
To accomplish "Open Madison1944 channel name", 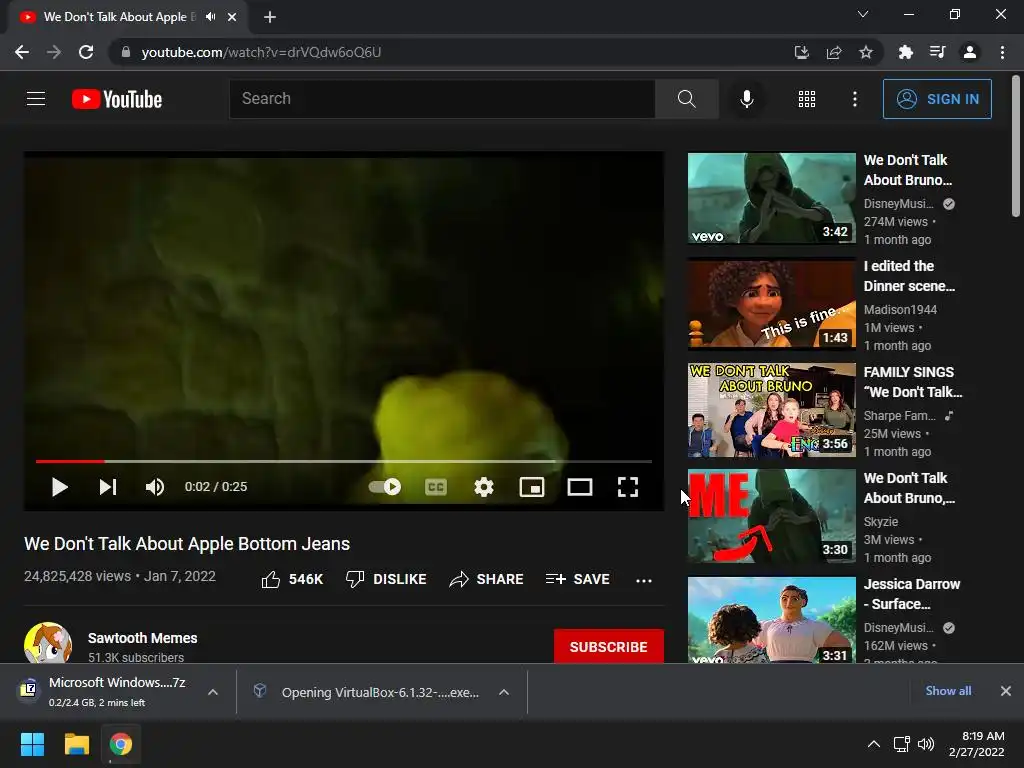I will pos(900,310).
